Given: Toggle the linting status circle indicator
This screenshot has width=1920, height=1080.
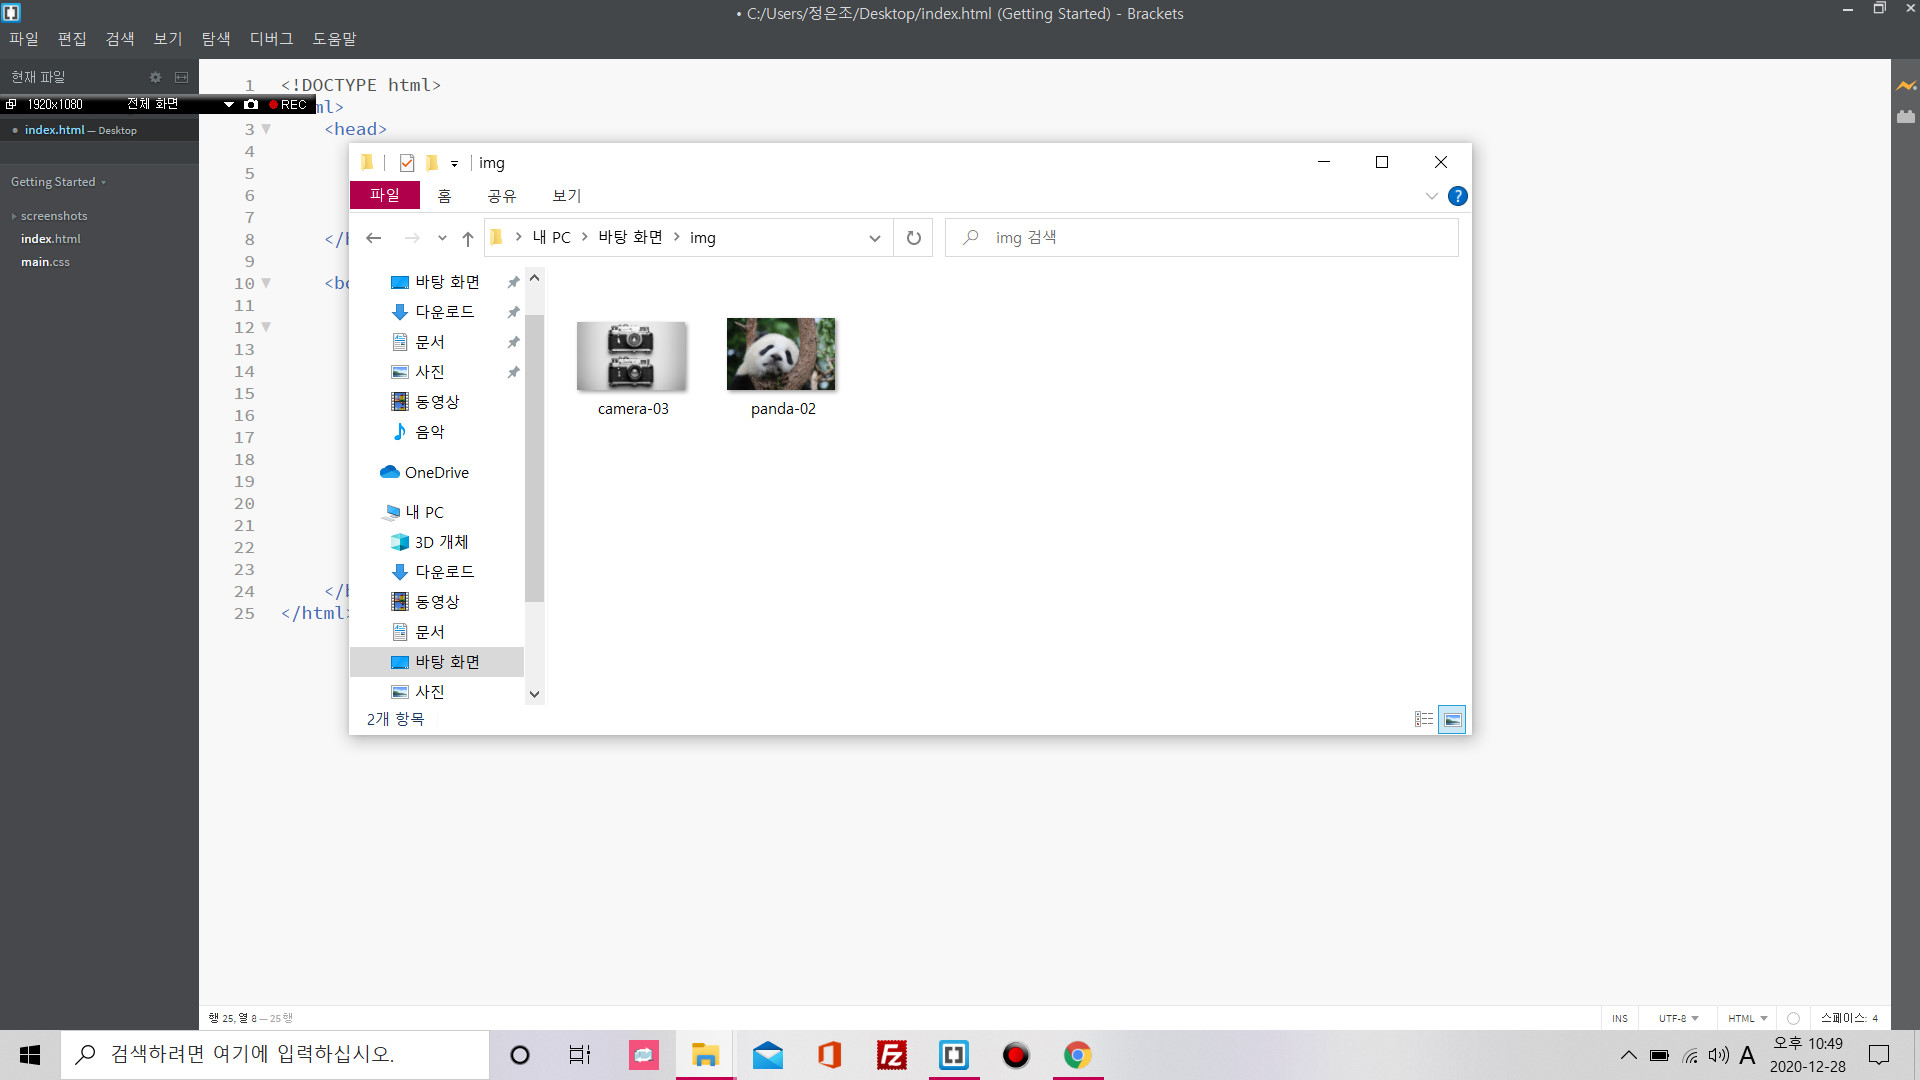Looking at the screenshot, I should 1793,1018.
